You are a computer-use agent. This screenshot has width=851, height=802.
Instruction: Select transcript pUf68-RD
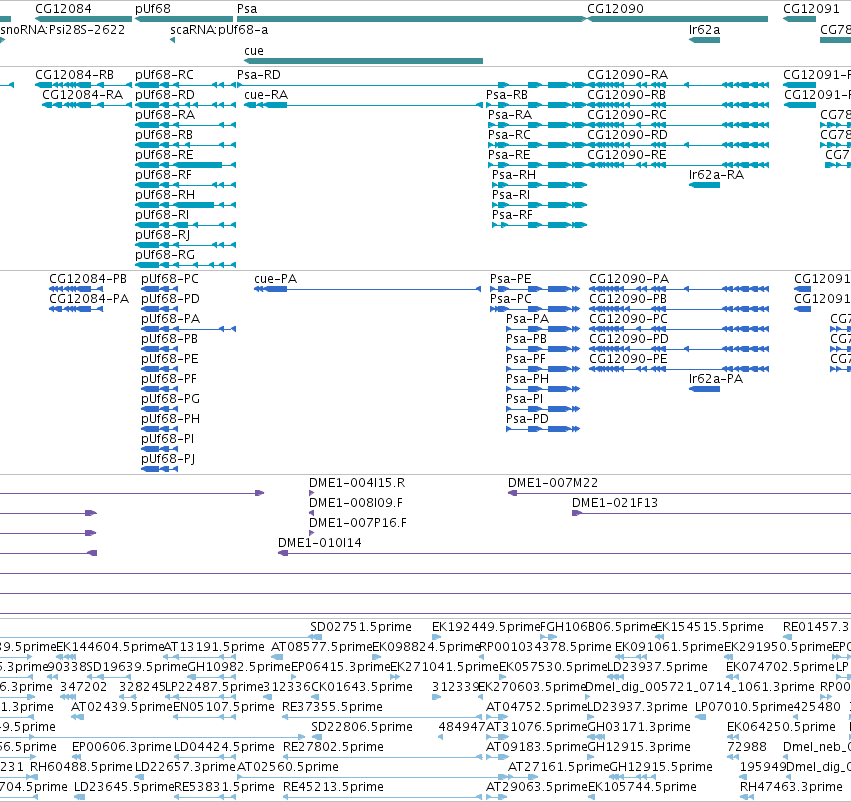(x=186, y=105)
